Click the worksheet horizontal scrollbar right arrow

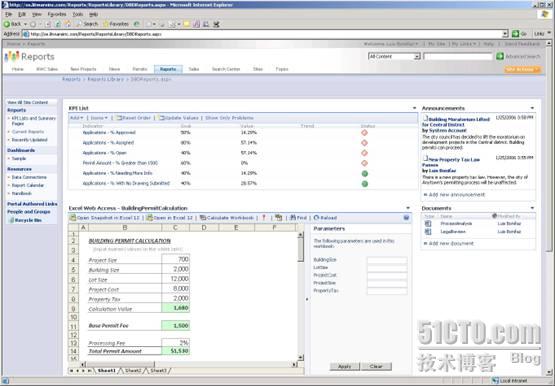click(294, 364)
